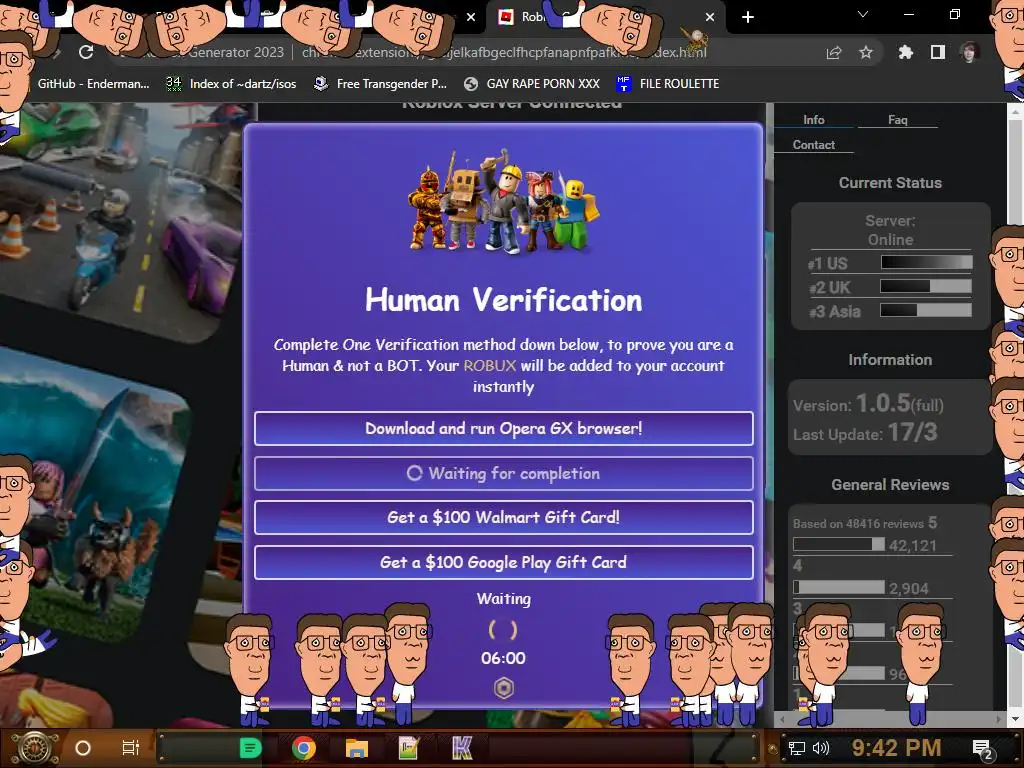Click the Waiting for completion button
The width and height of the screenshot is (1024, 768).
(504, 473)
